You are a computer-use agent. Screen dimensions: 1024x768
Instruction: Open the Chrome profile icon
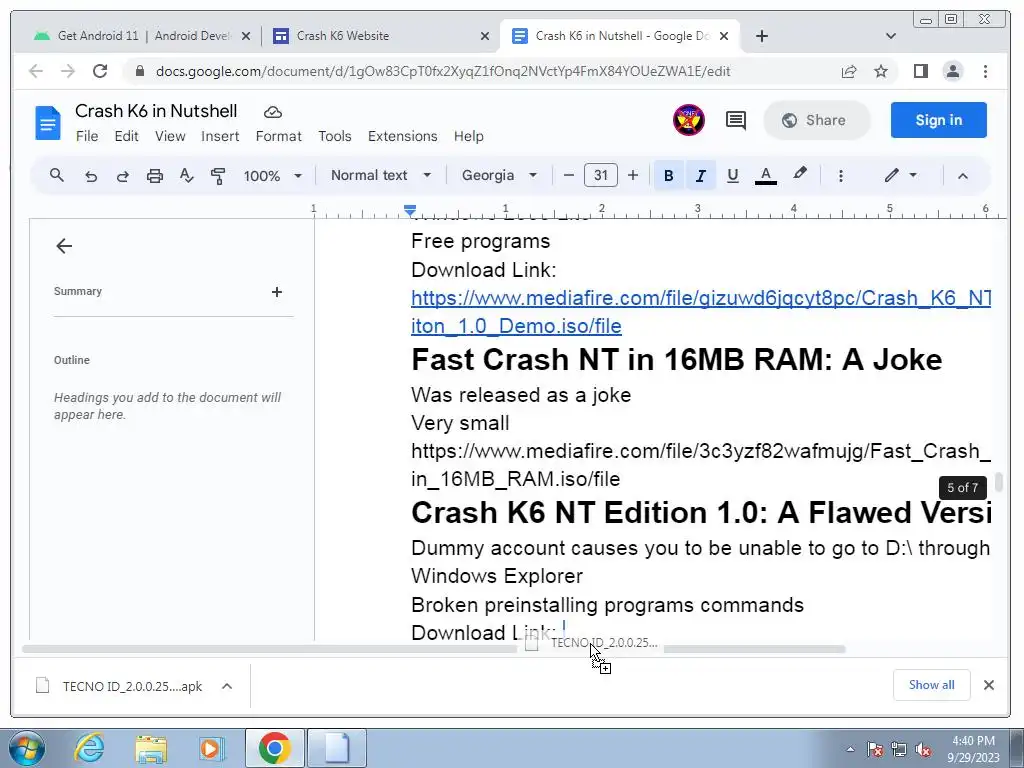coord(953,71)
